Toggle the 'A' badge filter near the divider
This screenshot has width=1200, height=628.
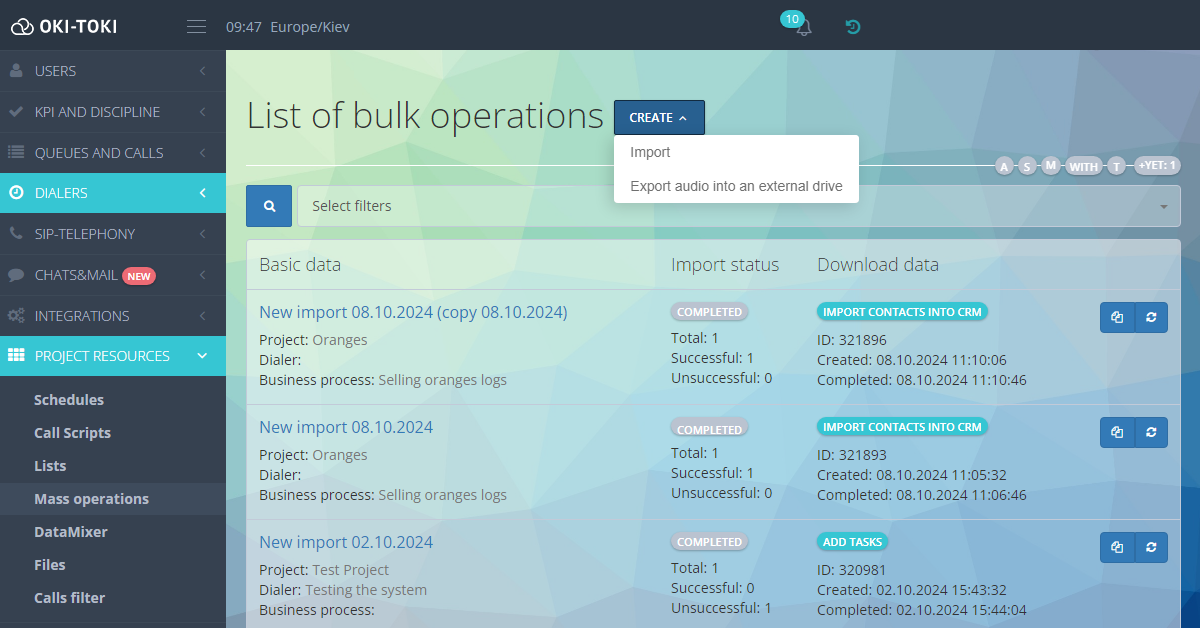tap(1004, 166)
